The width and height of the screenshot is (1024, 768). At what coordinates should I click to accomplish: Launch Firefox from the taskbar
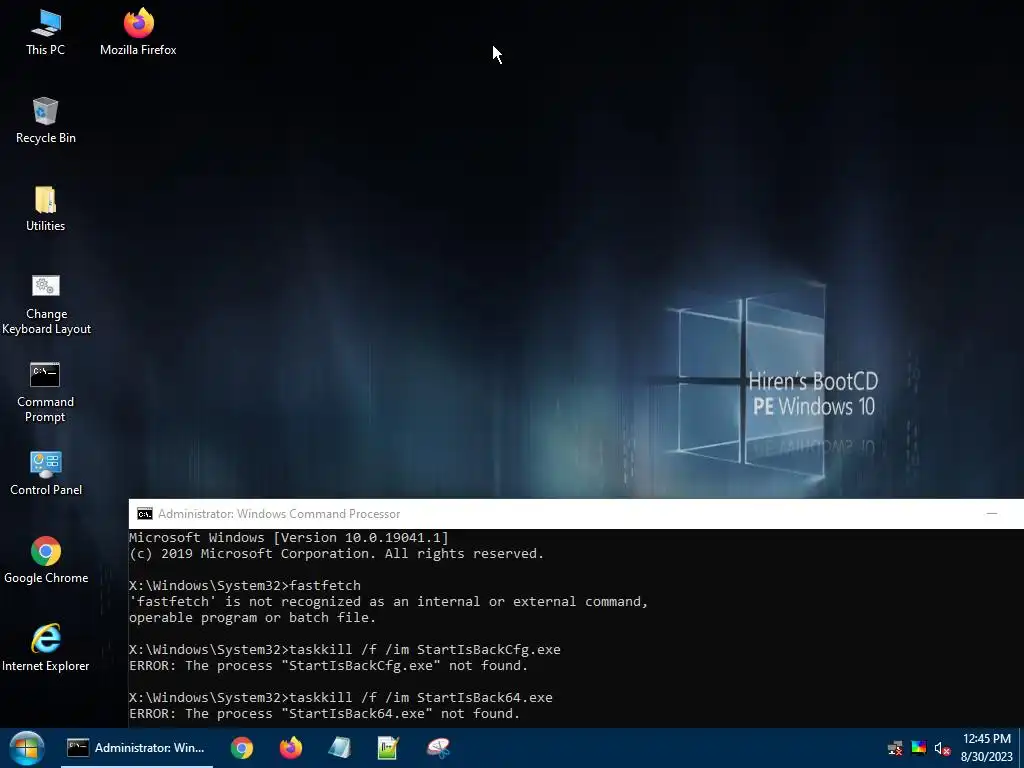(x=291, y=748)
